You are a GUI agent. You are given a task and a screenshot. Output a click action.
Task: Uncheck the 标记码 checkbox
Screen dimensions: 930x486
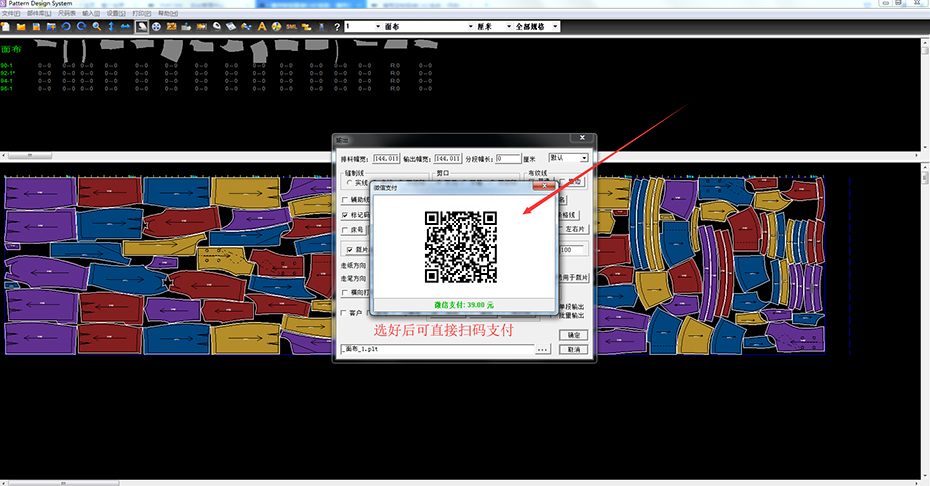346,215
